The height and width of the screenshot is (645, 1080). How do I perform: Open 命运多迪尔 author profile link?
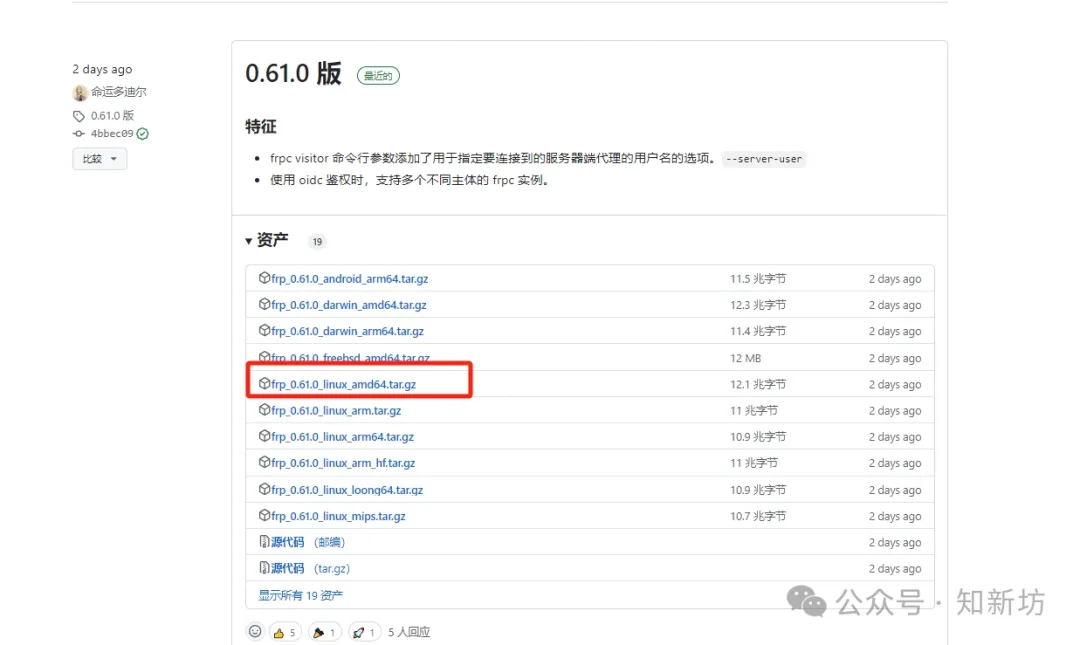coord(118,92)
